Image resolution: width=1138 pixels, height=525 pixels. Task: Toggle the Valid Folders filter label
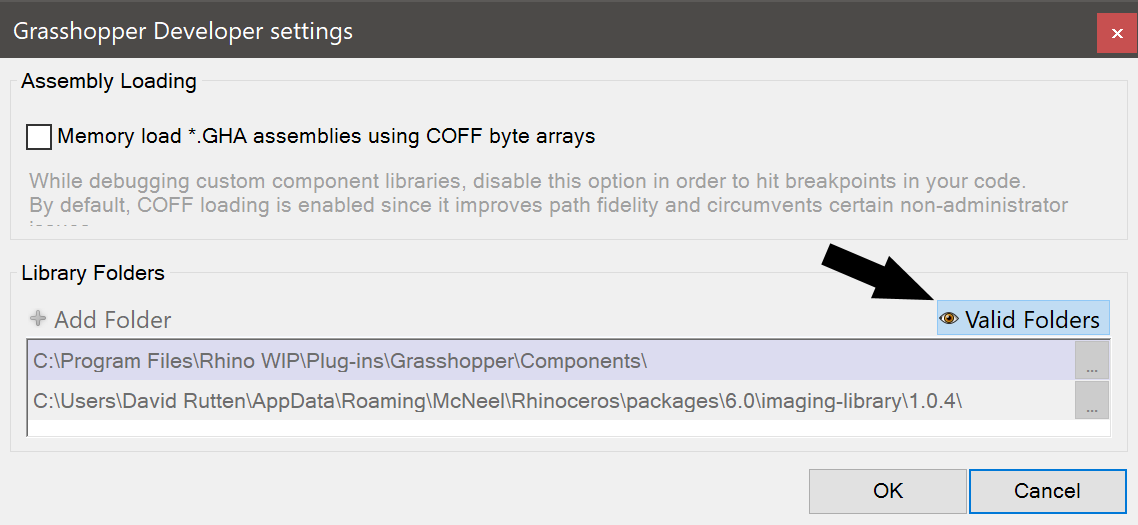[1032, 320]
